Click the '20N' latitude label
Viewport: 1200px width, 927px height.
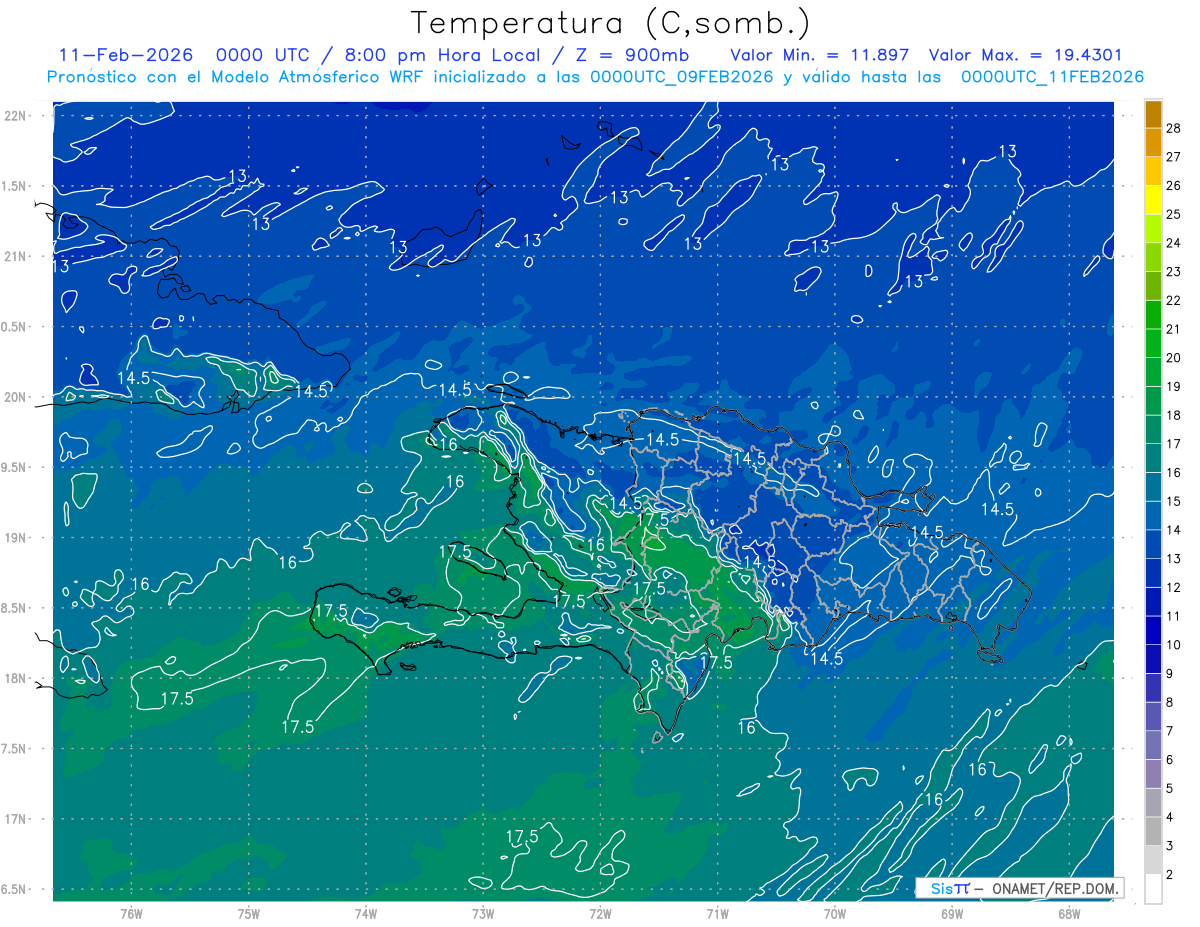click(x=16, y=398)
